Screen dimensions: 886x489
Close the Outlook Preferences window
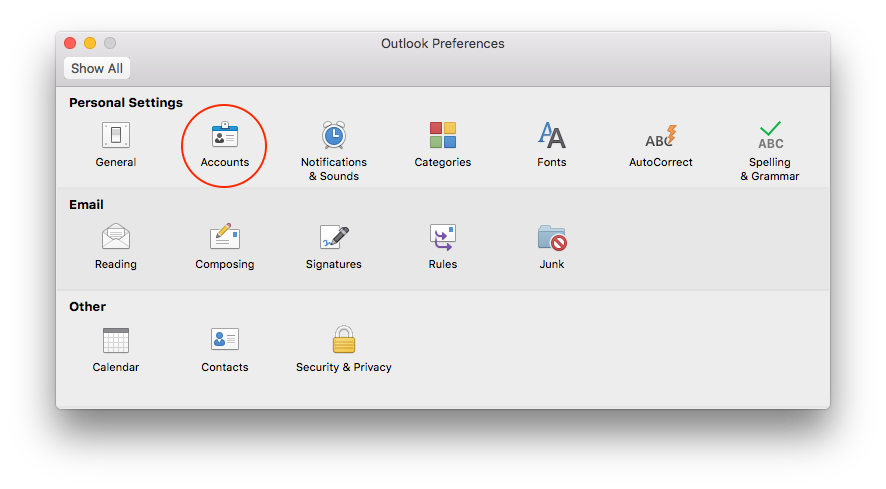[x=70, y=43]
